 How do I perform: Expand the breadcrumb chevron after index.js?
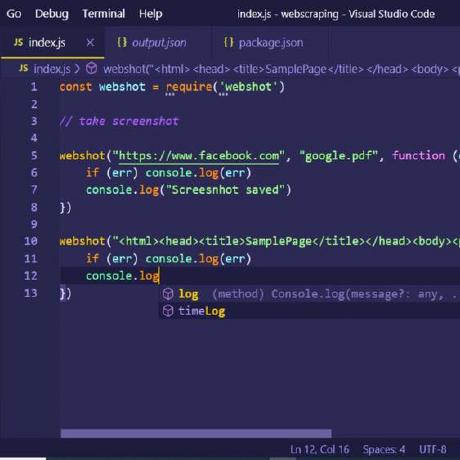pyautogui.click(x=77, y=69)
